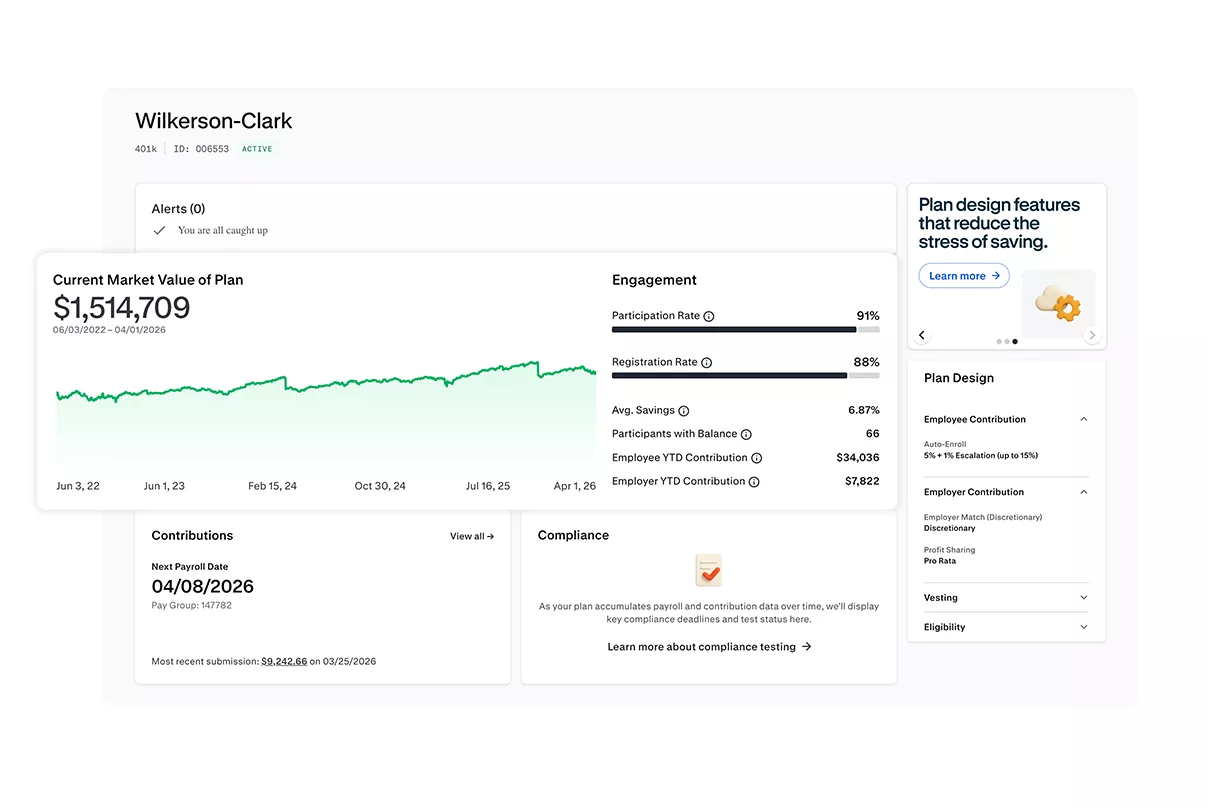The image size is (1208, 806).
Task: Click Participation Rate info icon
Action: [709, 316]
